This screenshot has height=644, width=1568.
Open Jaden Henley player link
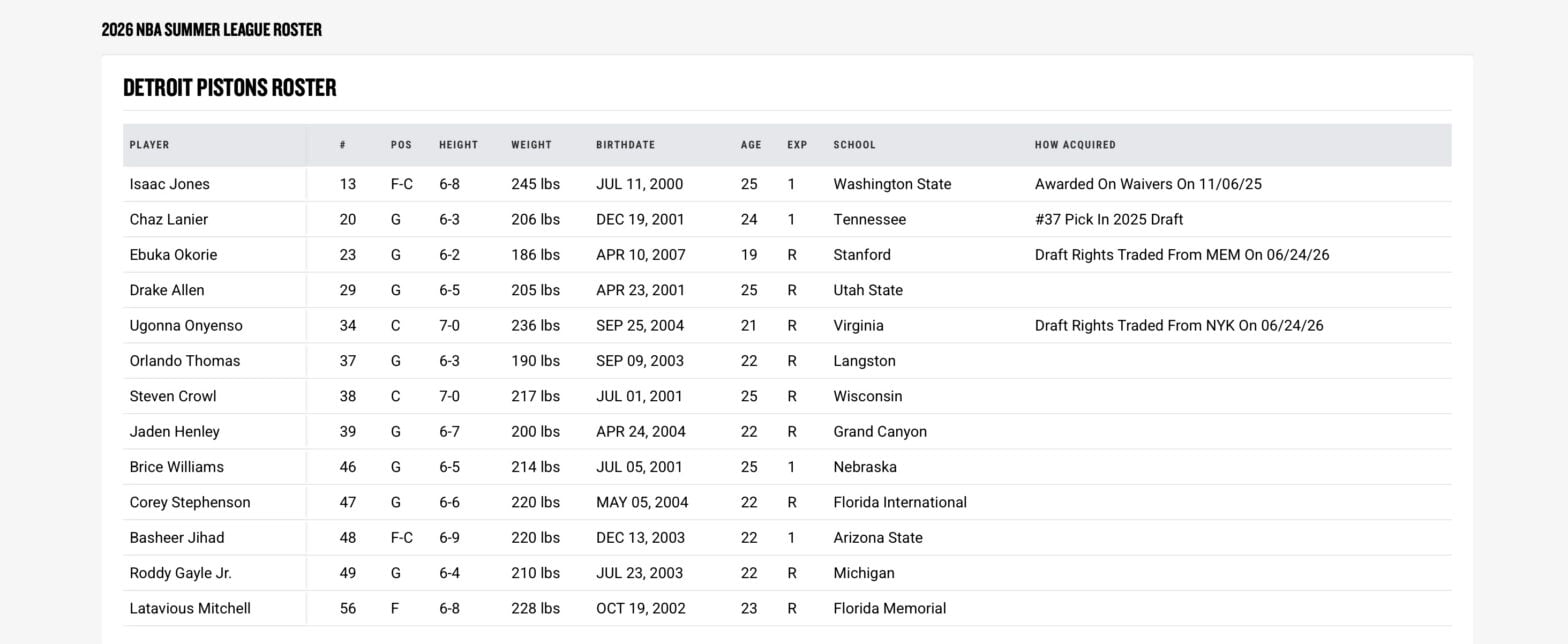(x=175, y=432)
